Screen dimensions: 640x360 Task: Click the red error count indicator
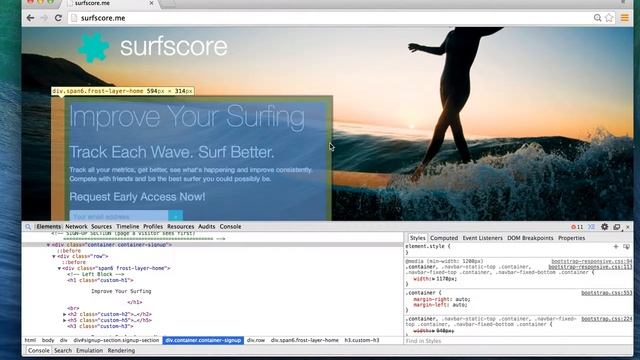pyautogui.click(x=577, y=227)
